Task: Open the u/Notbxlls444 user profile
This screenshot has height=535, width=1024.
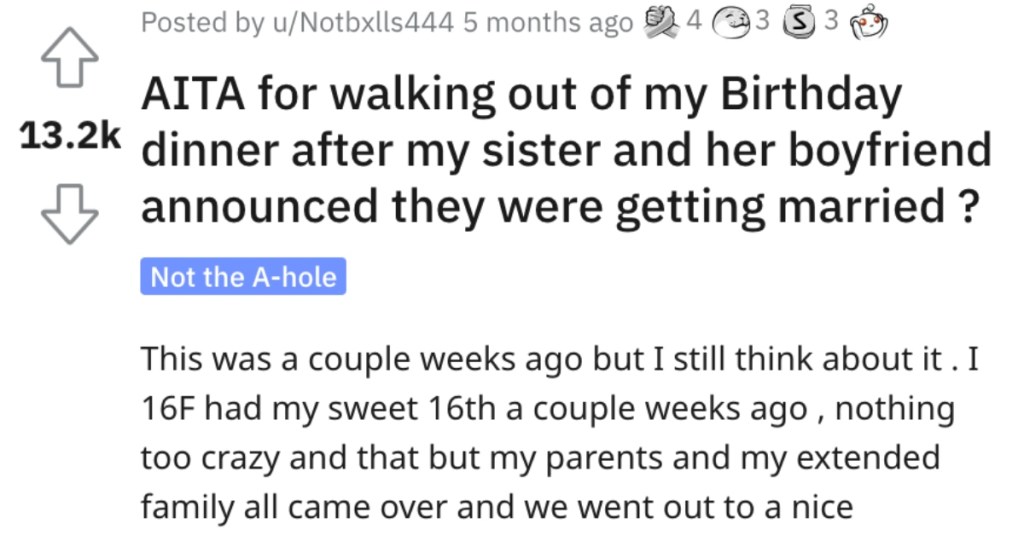Action: (x=360, y=23)
